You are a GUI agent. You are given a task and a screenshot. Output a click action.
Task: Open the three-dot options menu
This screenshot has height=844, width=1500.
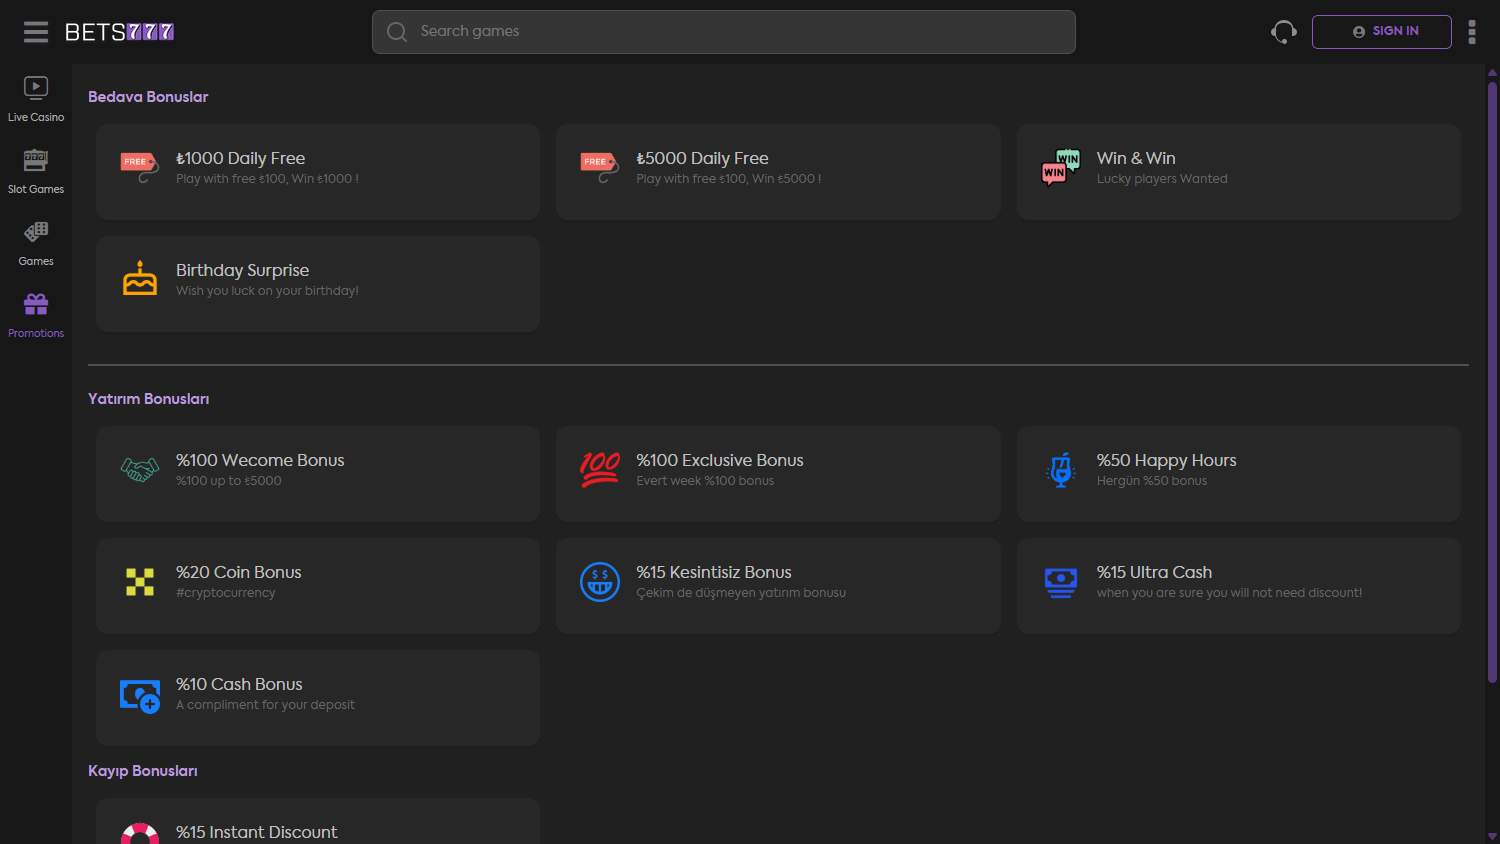click(x=1471, y=32)
